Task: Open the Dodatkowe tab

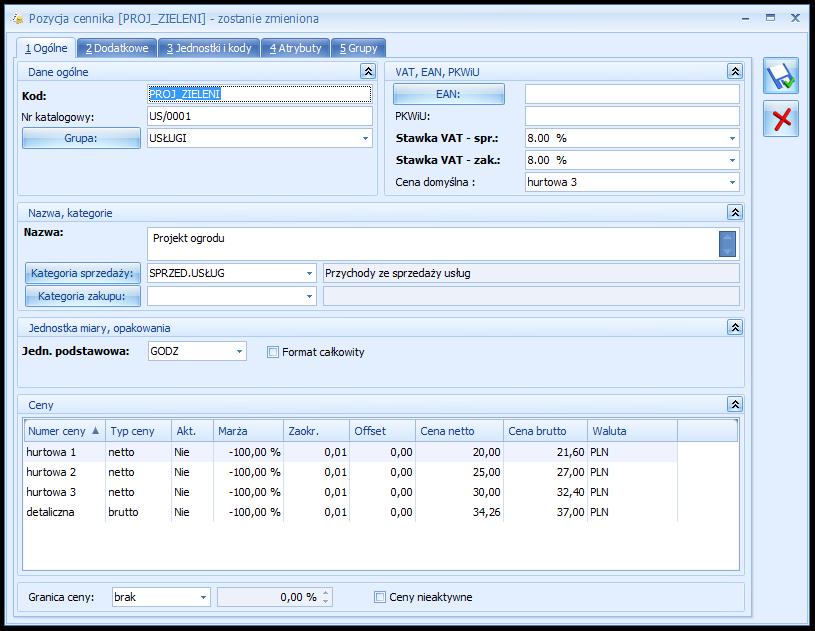Action: [117, 48]
